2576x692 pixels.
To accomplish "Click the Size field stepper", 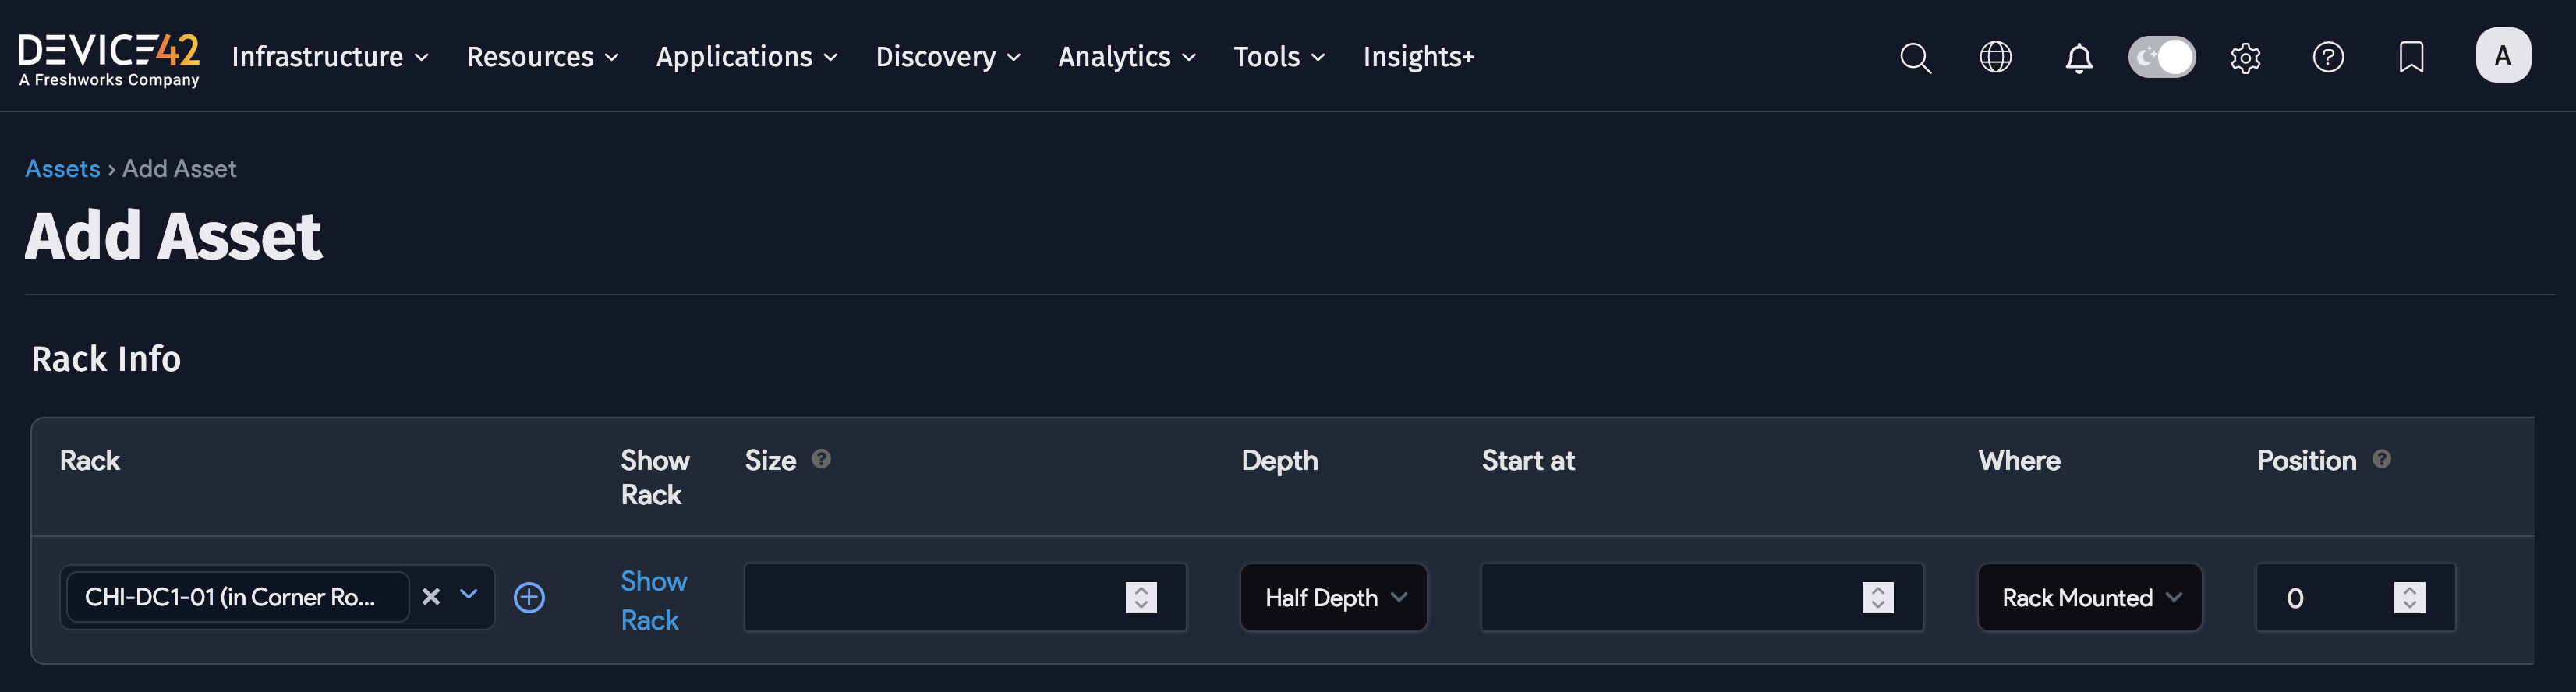I will [x=1141, y=598].
